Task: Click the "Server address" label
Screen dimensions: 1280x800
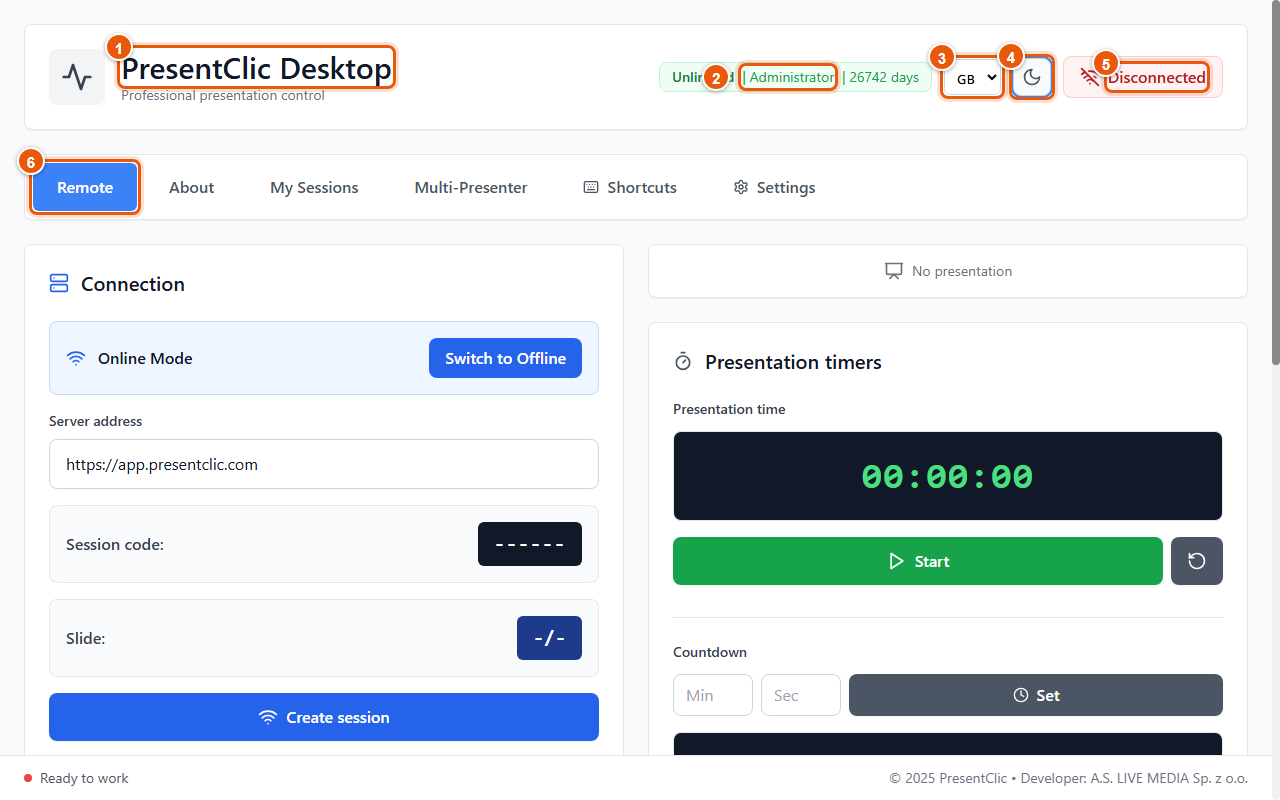Action: pyautogui.click(x=95, y=421)
